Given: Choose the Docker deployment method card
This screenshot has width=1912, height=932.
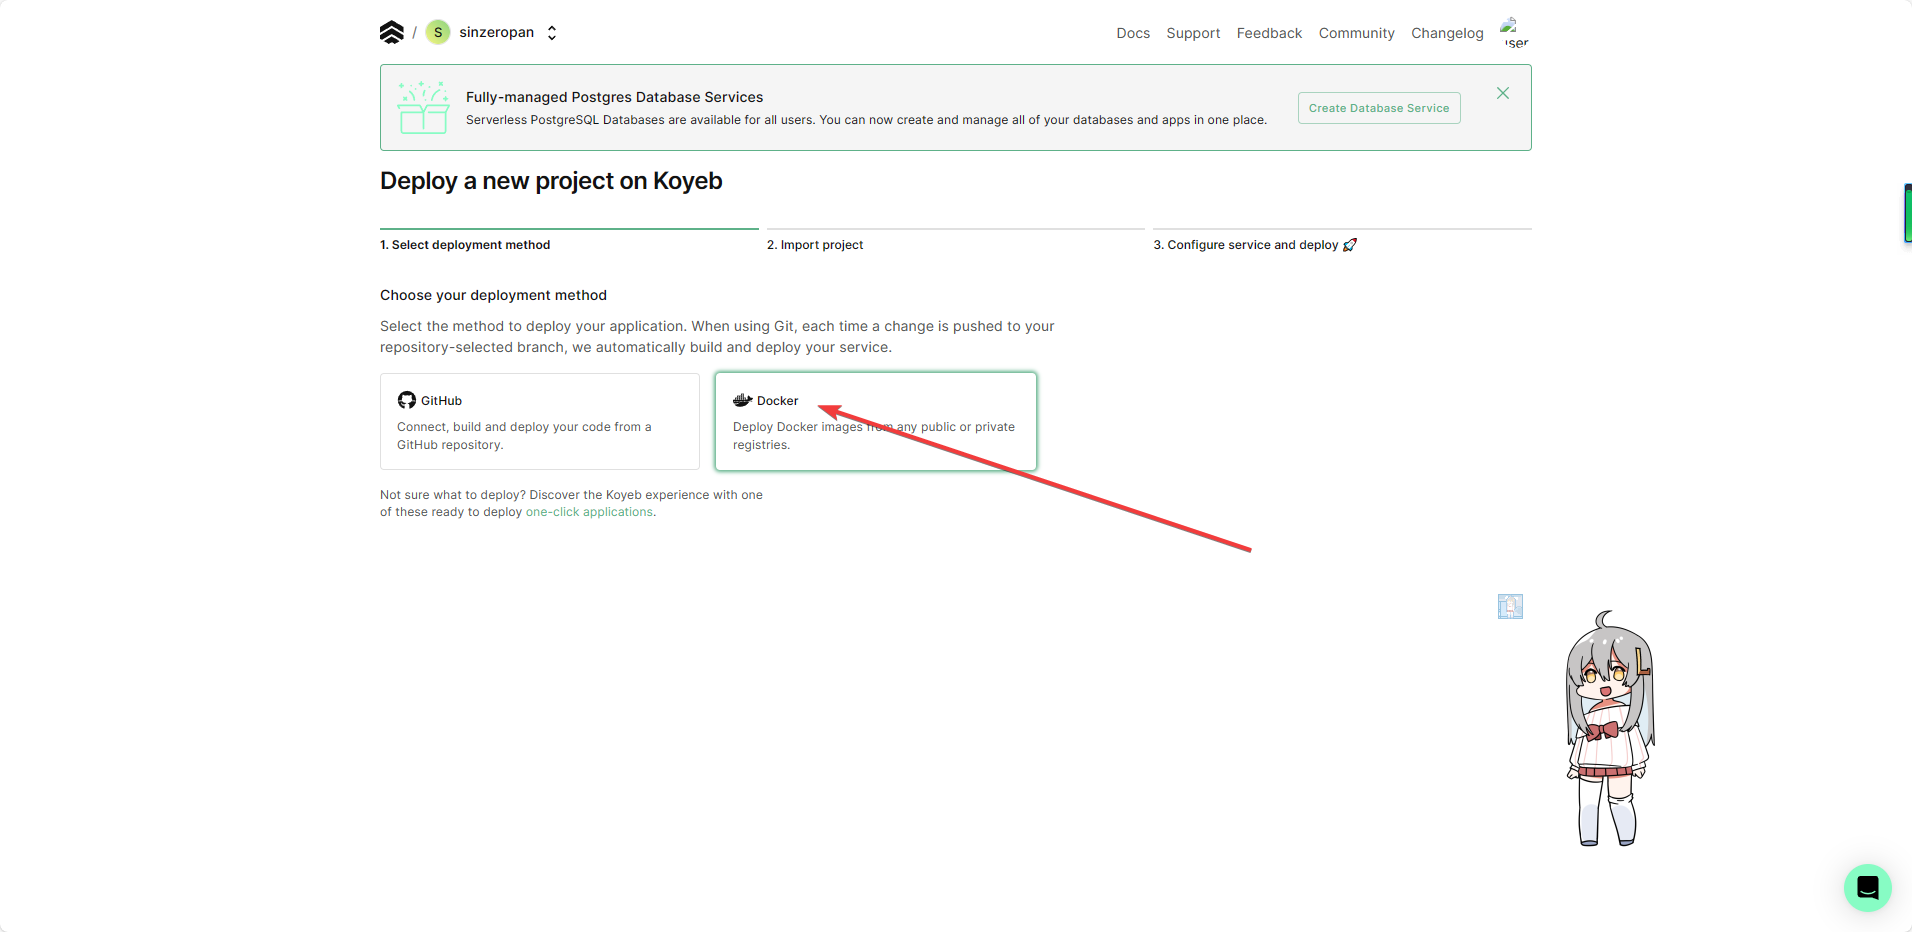Looking at the screenshot, I should [876, 422].
